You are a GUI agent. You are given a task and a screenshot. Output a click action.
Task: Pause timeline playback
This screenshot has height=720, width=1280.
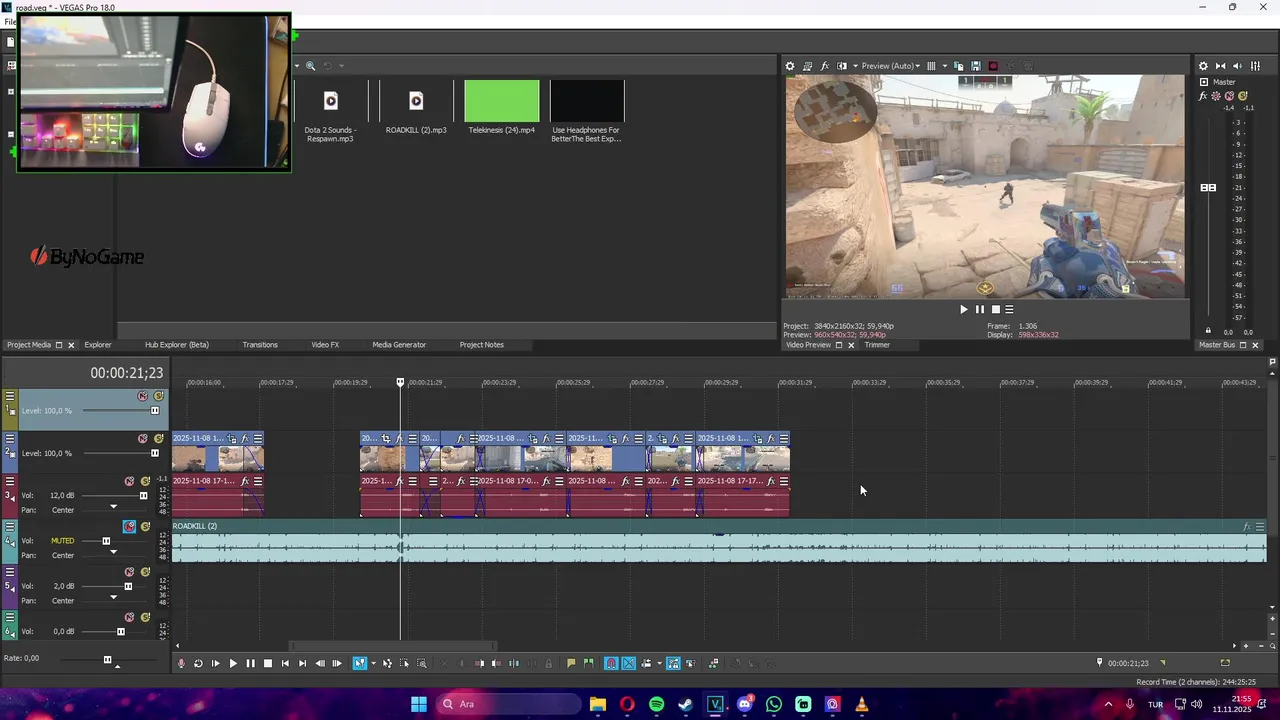pyautogui.click(x=250, y=663)
